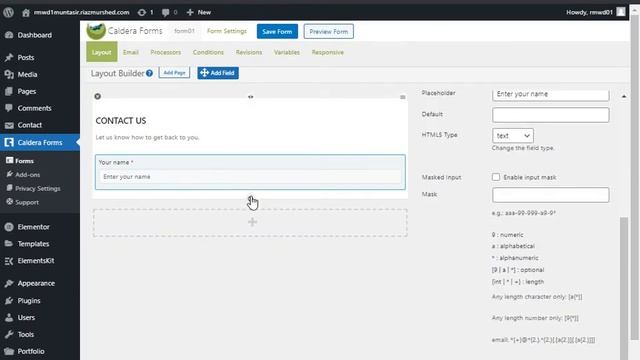This screenshot has height=360, width=640.
Task: Open the Add-ons submenu link
Action: pyautogui.click(x=27, y=175)
